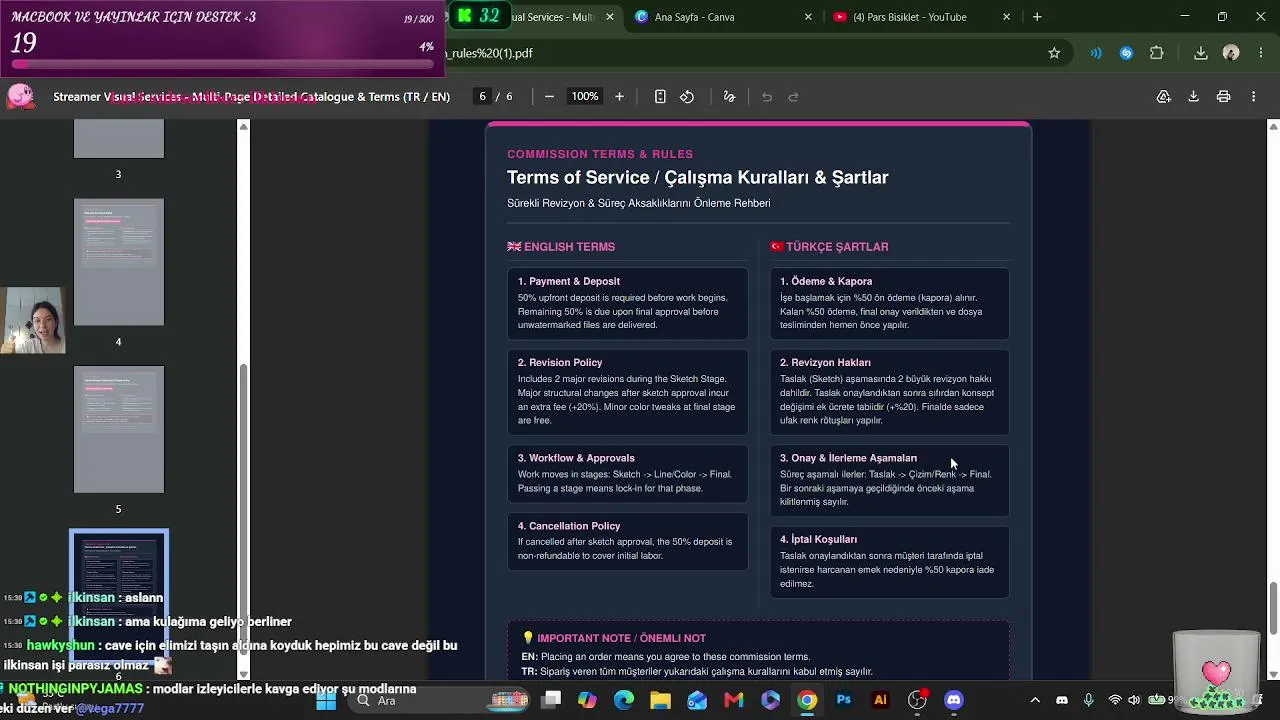Image resolution: width=1280 pixels, height=720 pixels.
Task: Open the Chrome three-dot menu
Action: pyautogui.click(x=1260, y=53)
